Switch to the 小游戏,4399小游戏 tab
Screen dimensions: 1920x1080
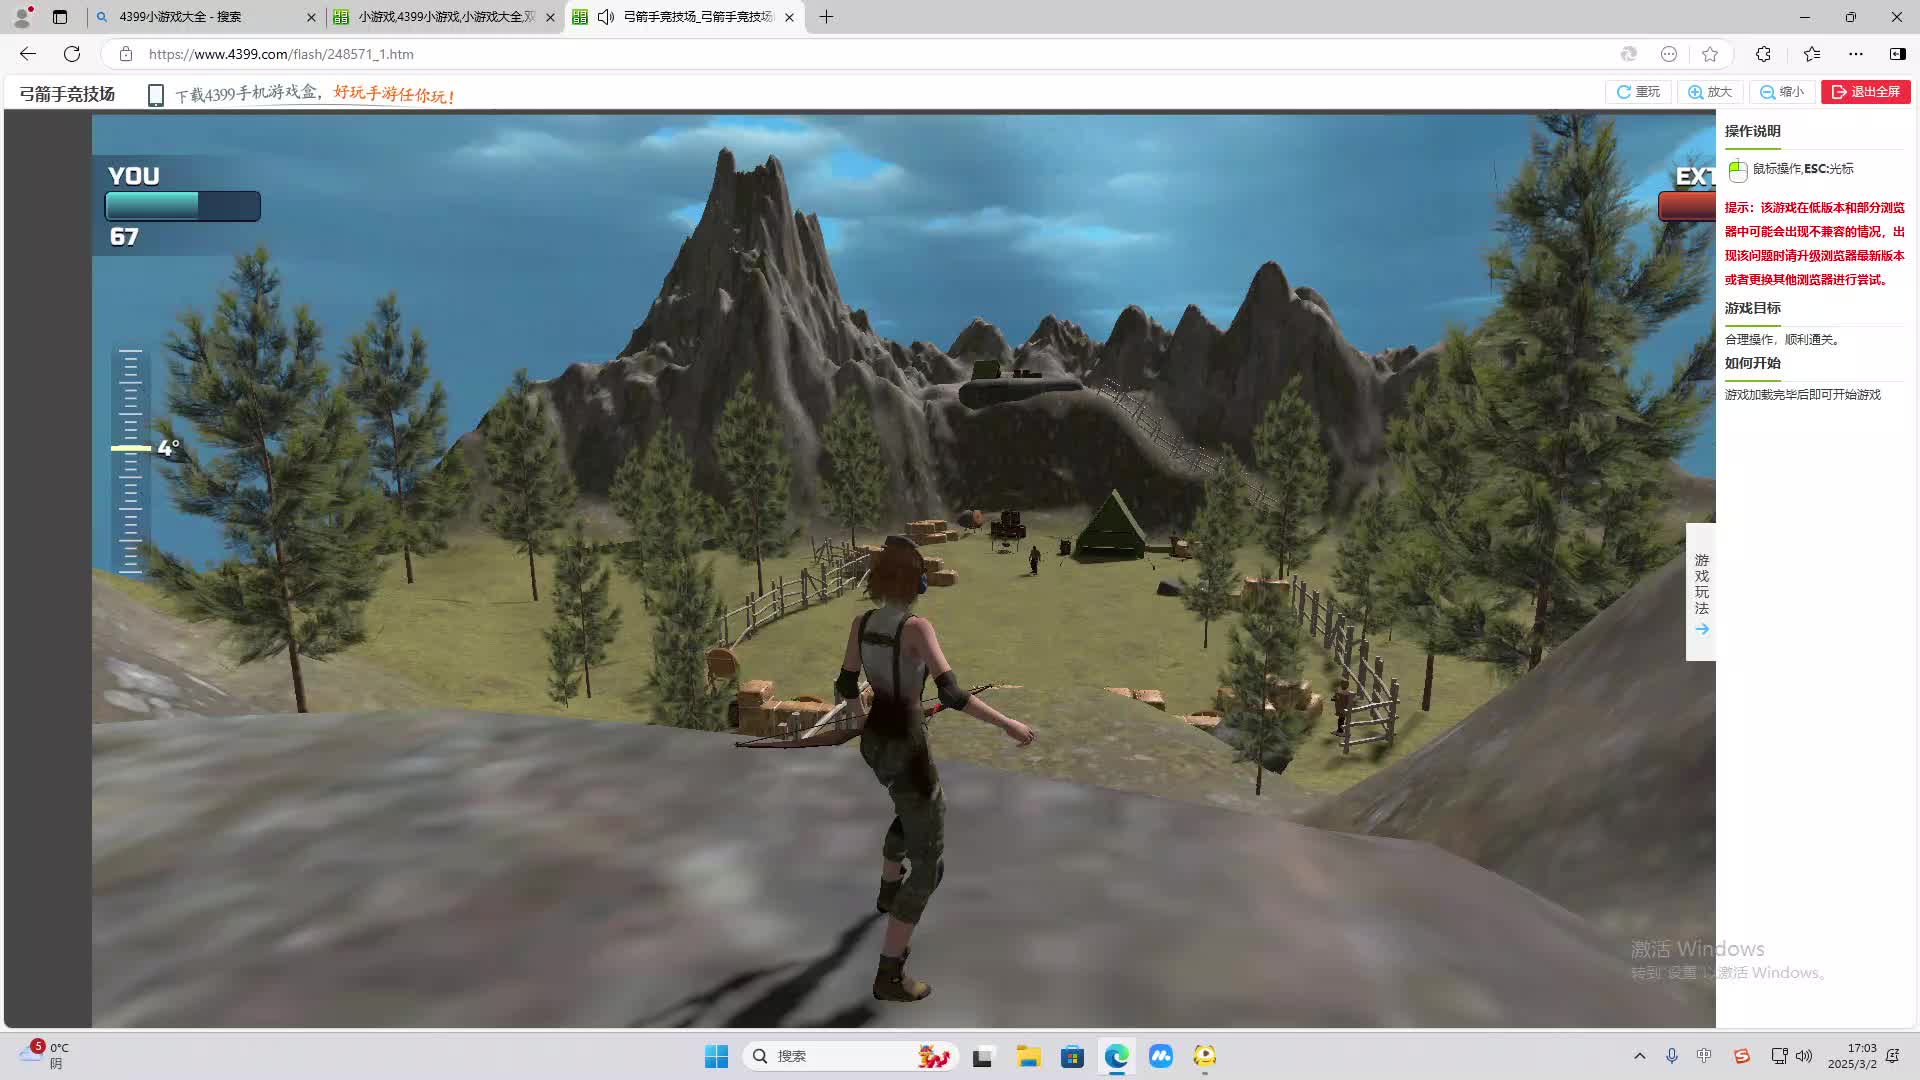pyautogui.click(x=445, y=17)
